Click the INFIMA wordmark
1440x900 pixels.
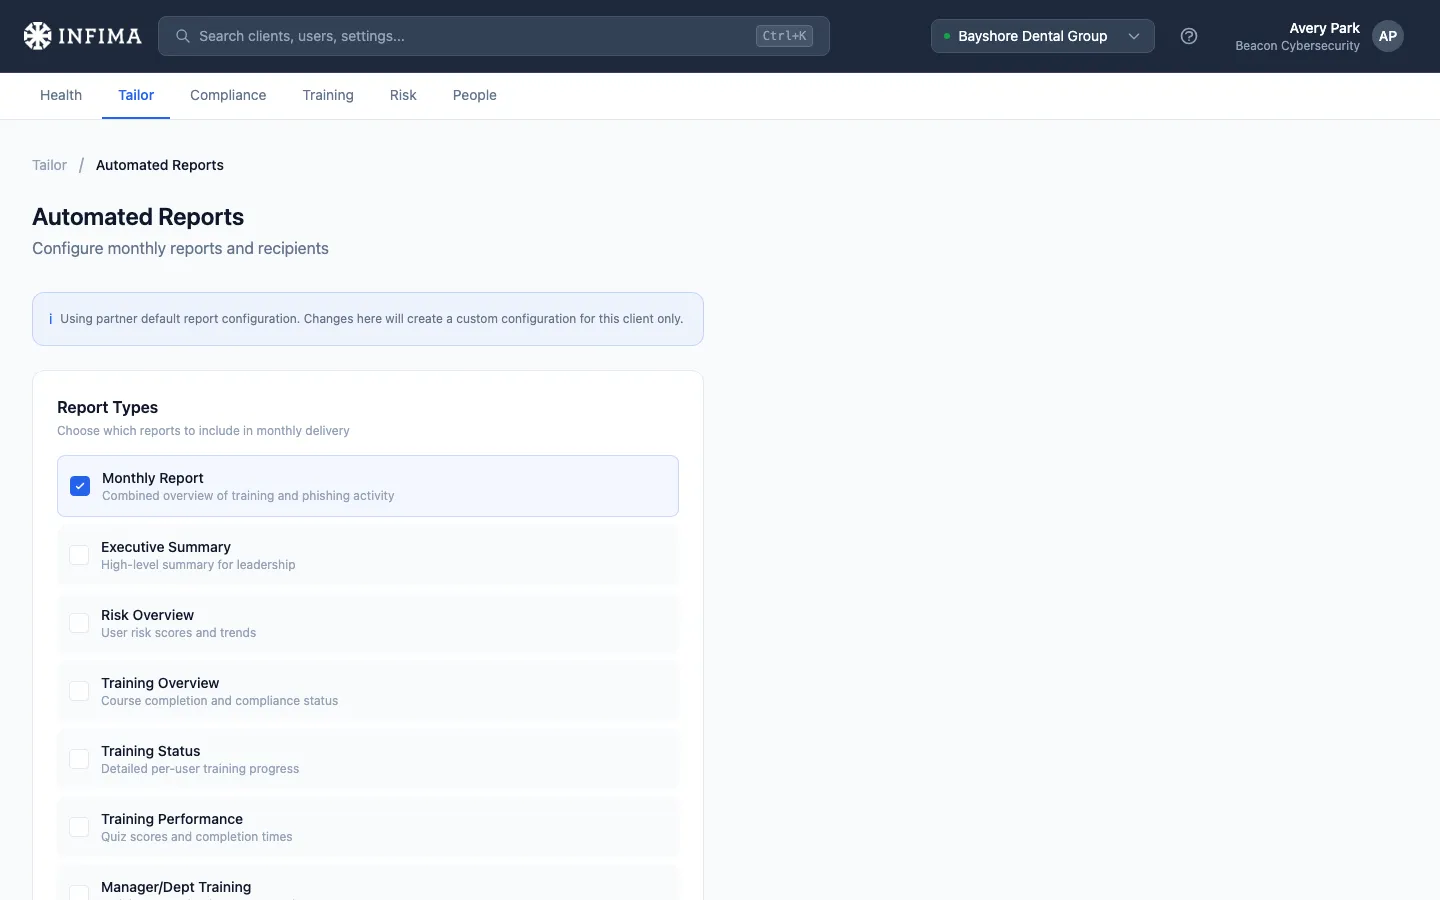pyautogui.click(x=100, y=36)
